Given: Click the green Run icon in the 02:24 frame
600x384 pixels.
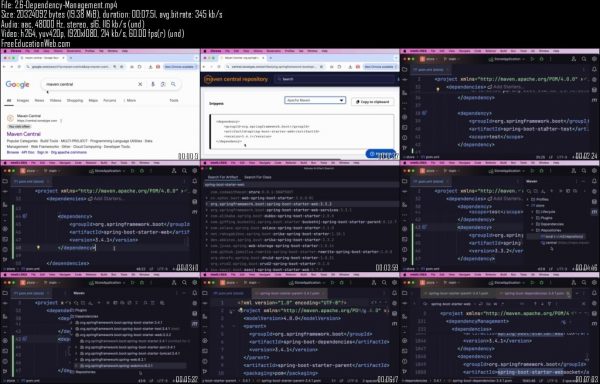Looking at the screenshot, I should coord(532,59).
